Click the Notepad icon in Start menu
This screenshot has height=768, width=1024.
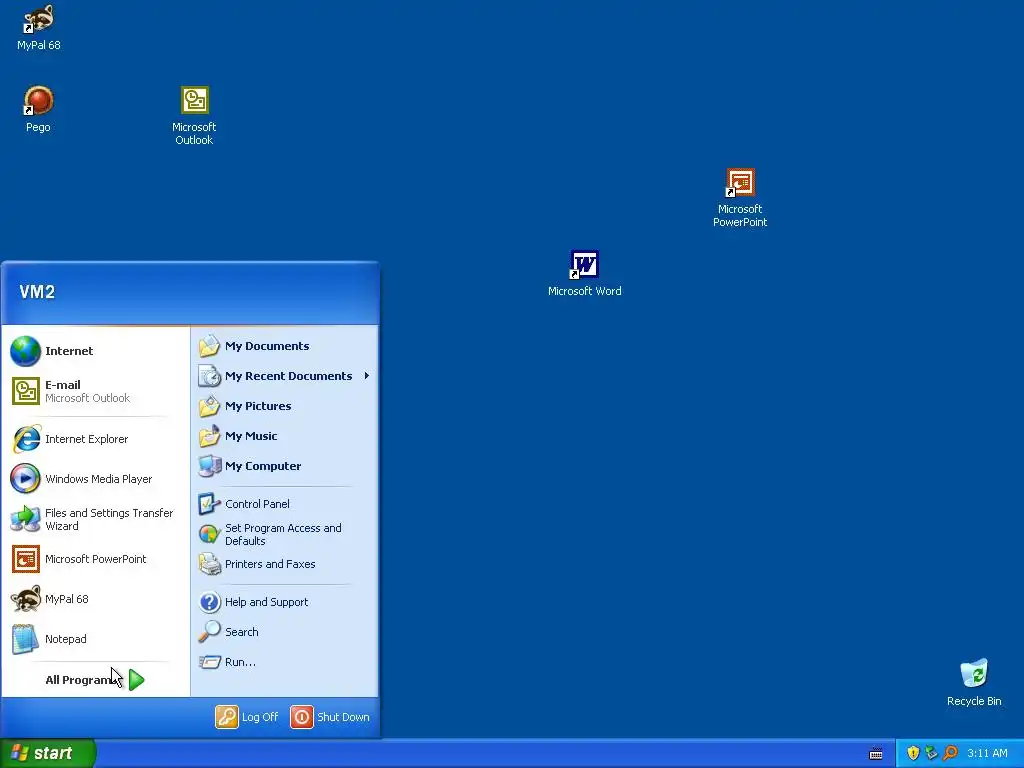(25, 639)
